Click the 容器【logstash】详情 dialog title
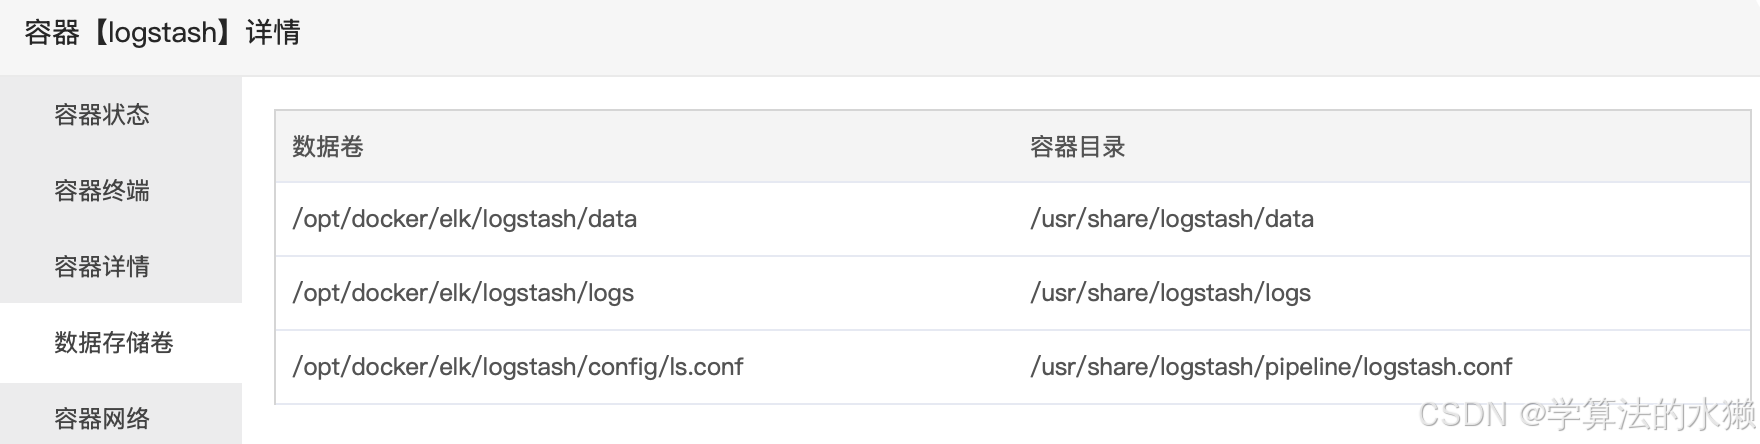 pos(162,33)
